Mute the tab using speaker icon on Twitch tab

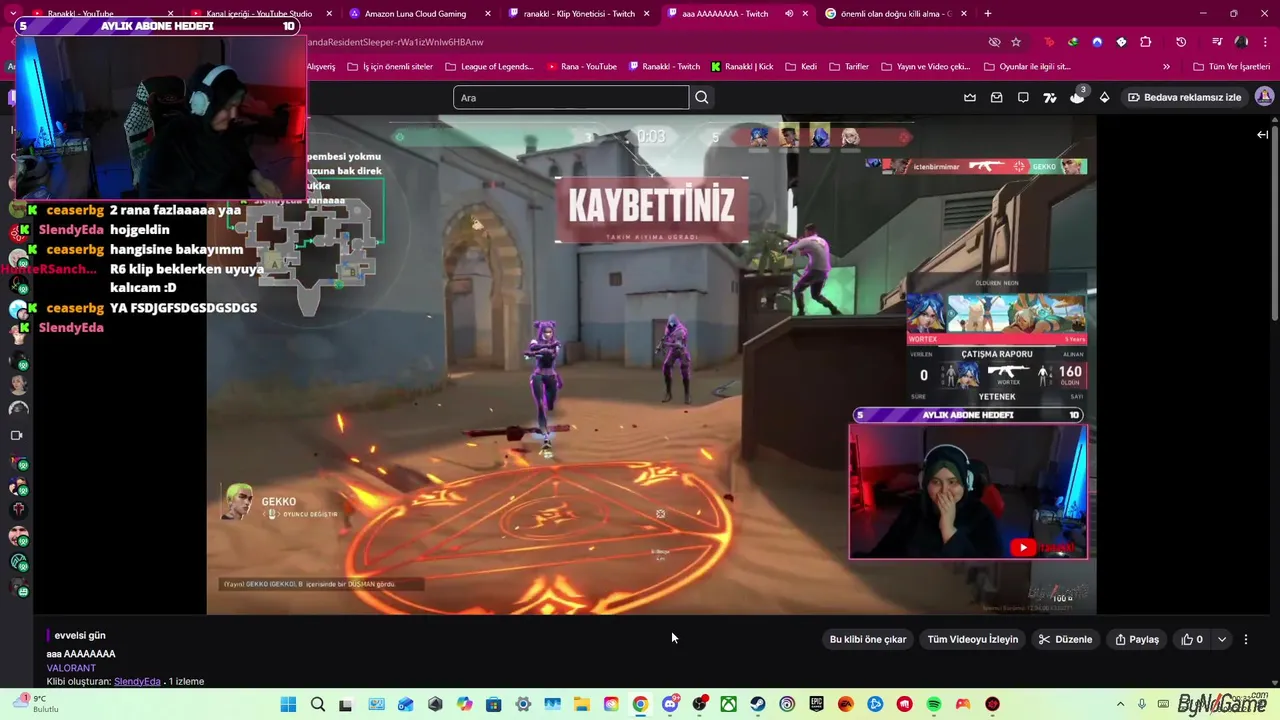(x=789, y=14)
